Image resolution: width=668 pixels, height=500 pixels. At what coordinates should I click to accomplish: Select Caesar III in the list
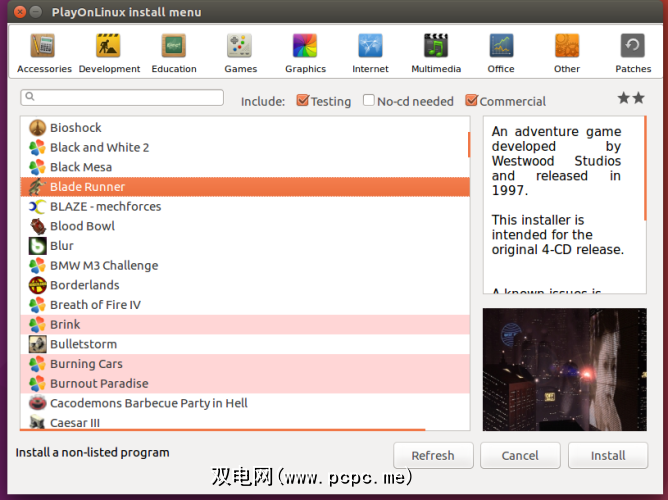245,422
